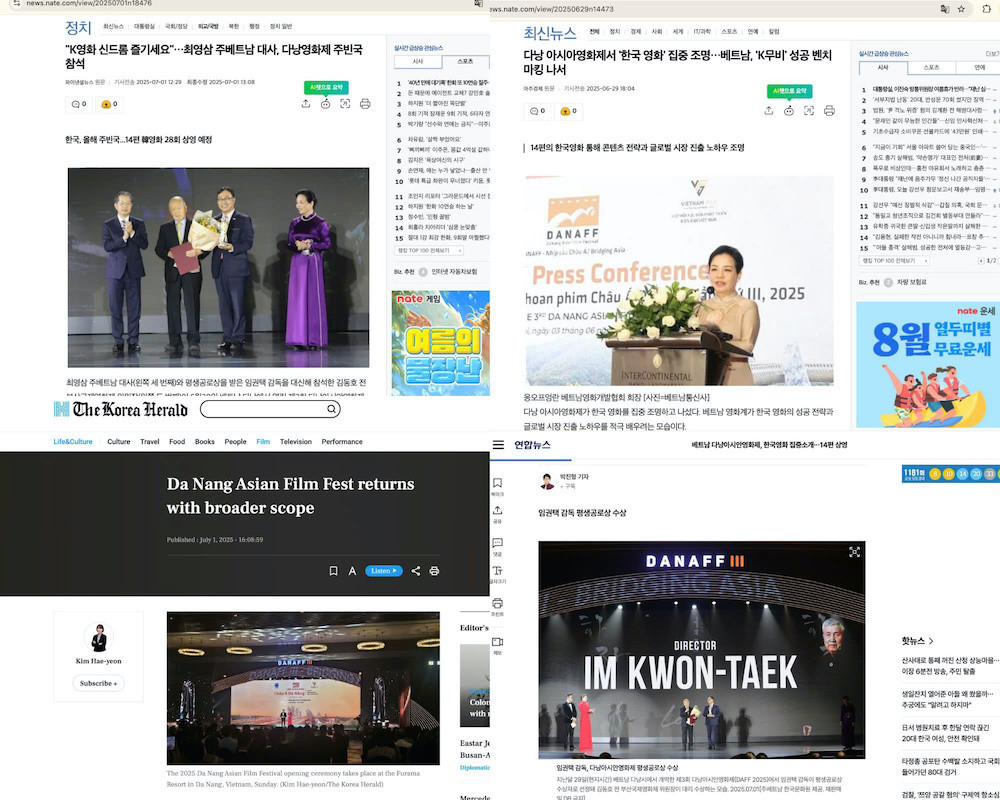The width and height of the screenshot is (1000, 800).
Task: Click the print icon in the Korea Herald article
Action: (x=434, y=571)
